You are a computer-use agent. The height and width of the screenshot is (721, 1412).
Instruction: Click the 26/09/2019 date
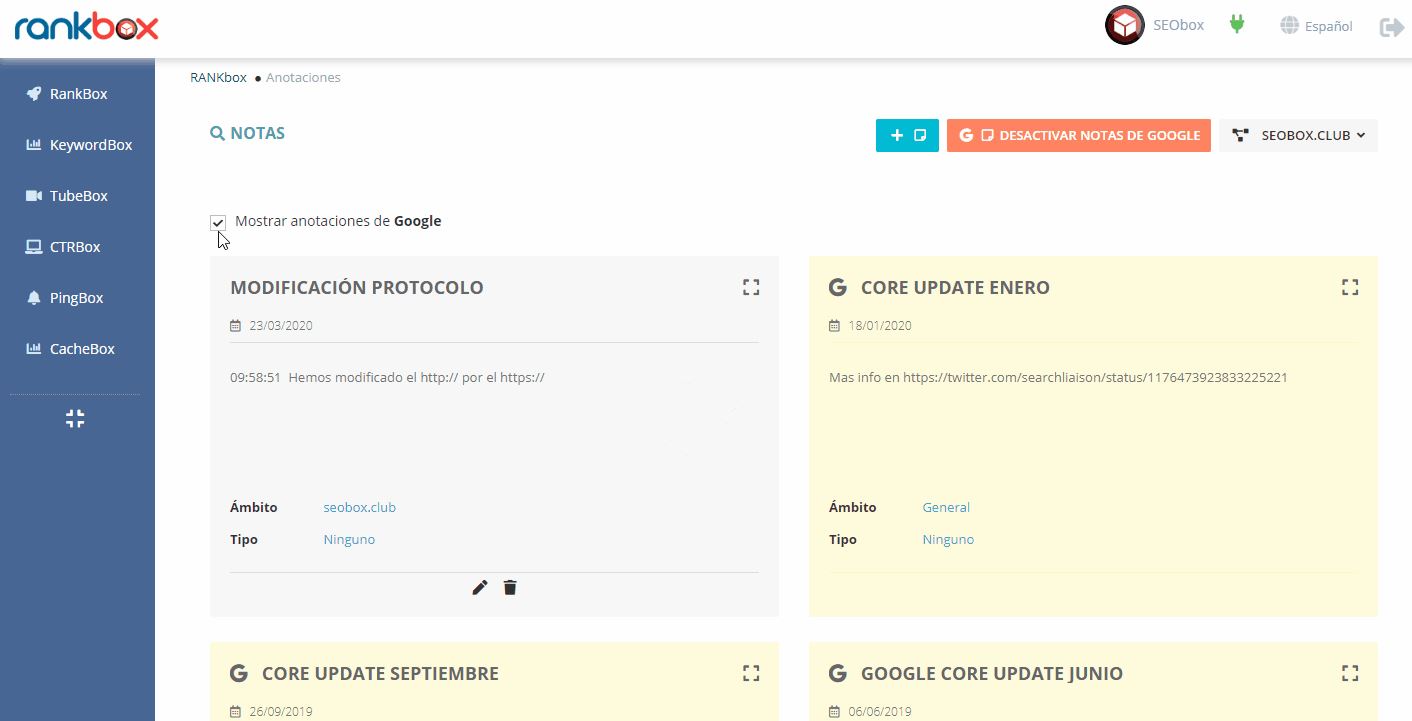point(281,712)
